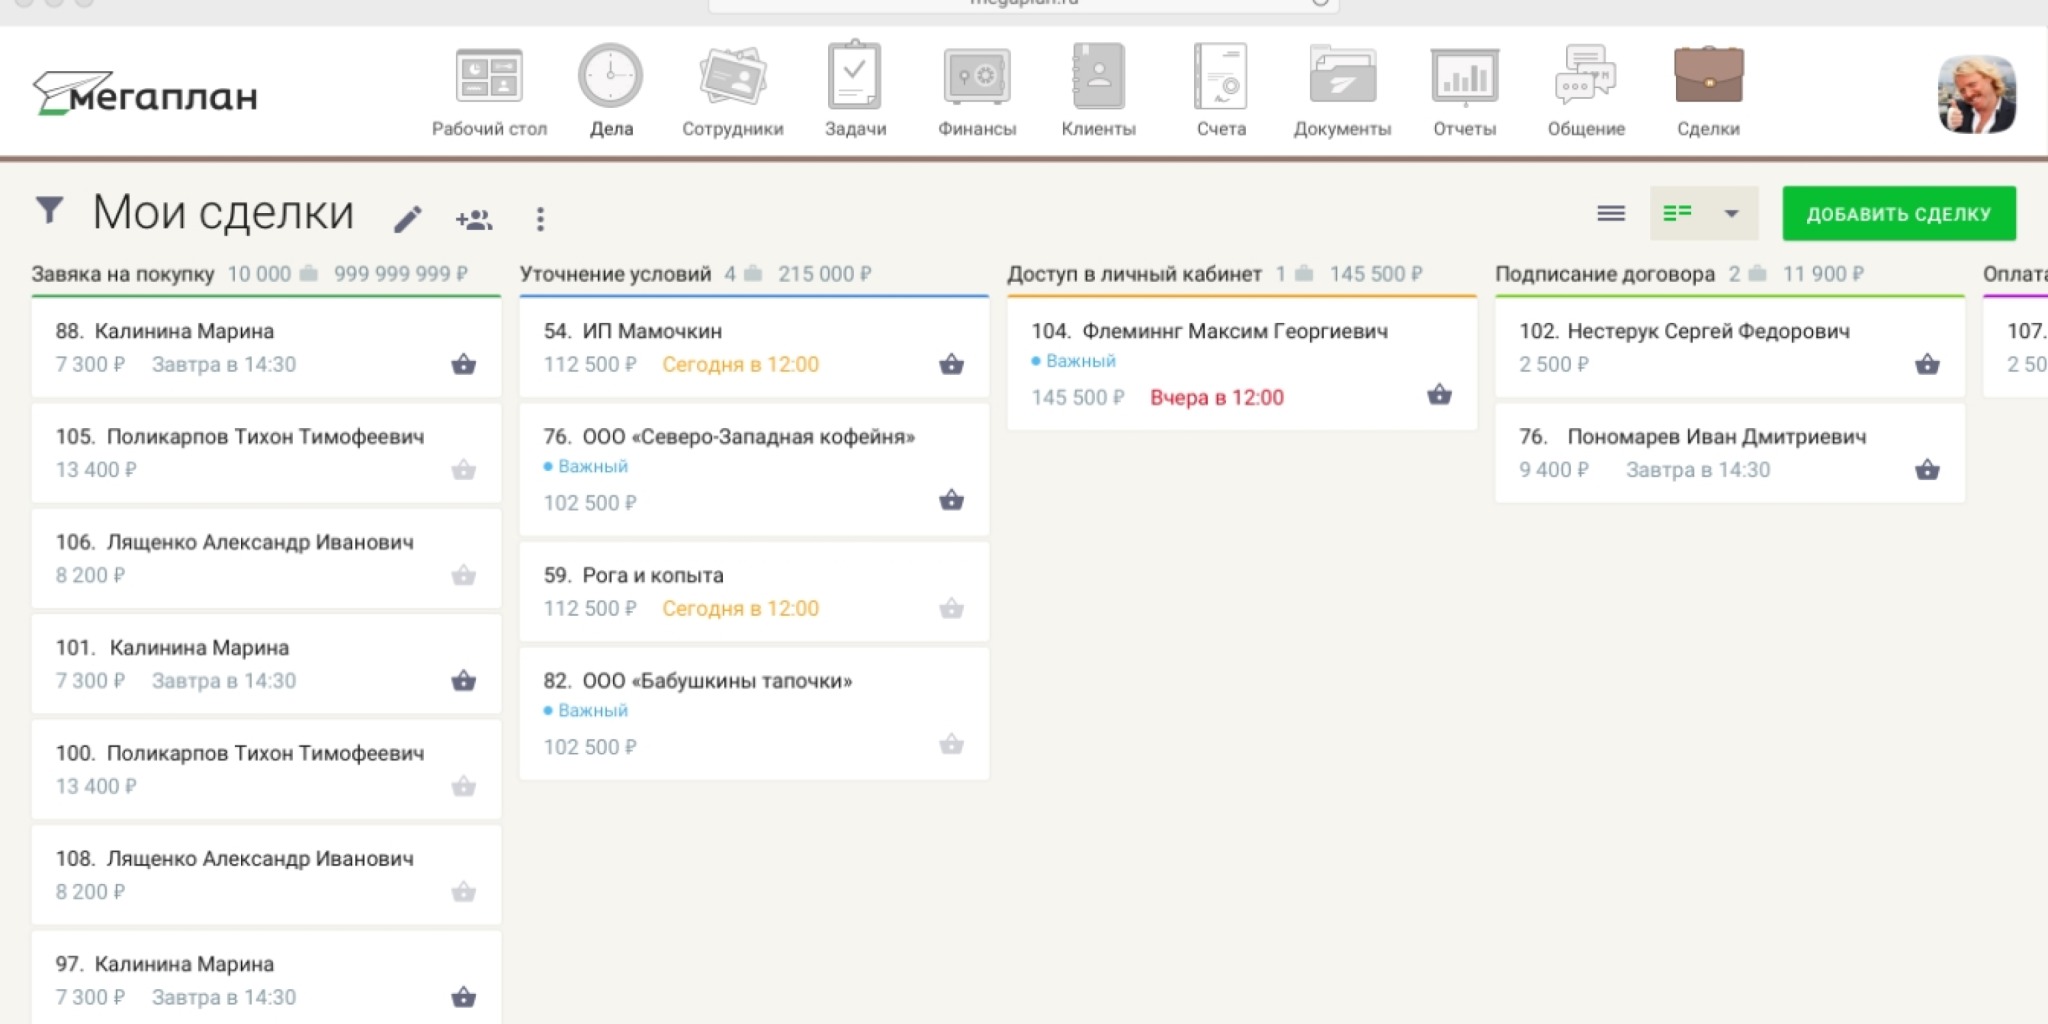The image size is (2048, 1024).
Task: Click Доступ в личный кабинет header
Action: pos(1134,274)
